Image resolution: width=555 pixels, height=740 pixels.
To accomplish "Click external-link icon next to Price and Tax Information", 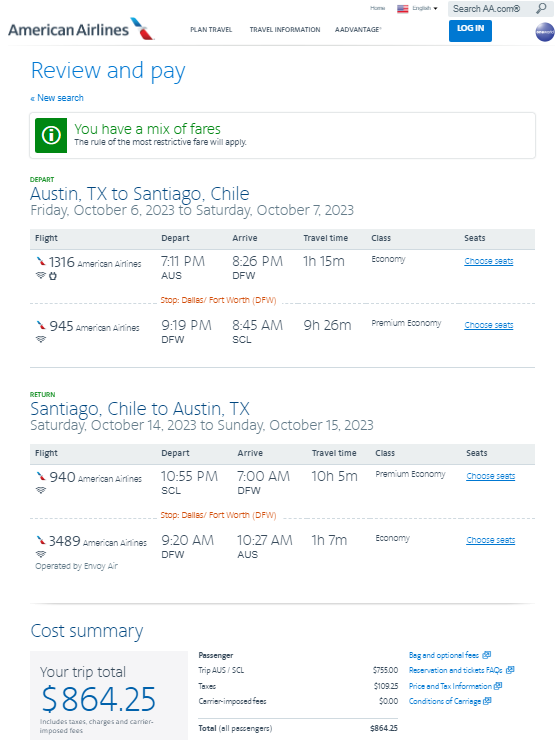I will point(498,686).
